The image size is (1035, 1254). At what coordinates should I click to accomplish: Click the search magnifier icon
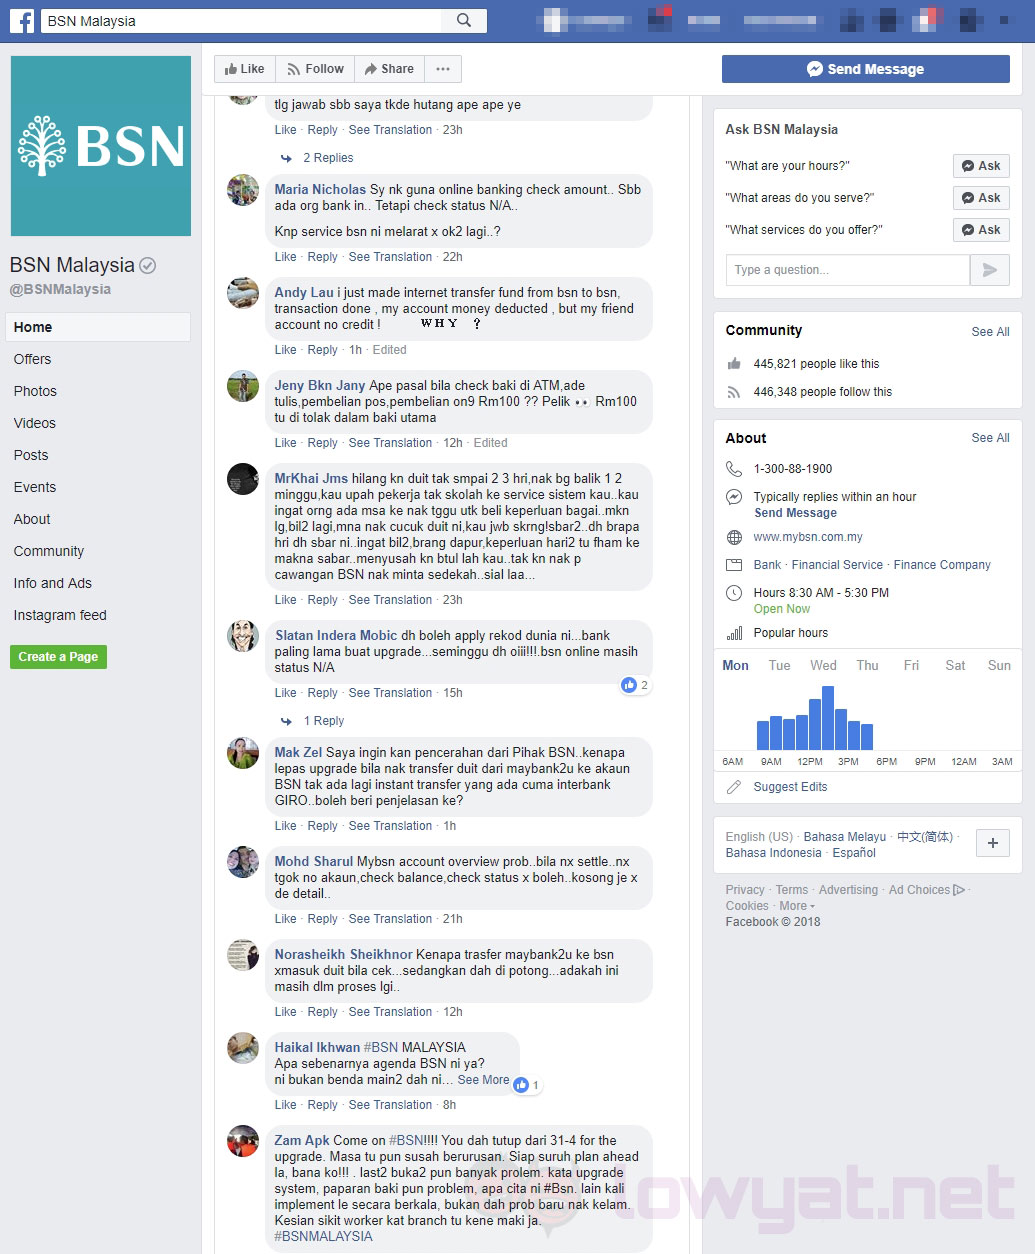tap(464, 20)
